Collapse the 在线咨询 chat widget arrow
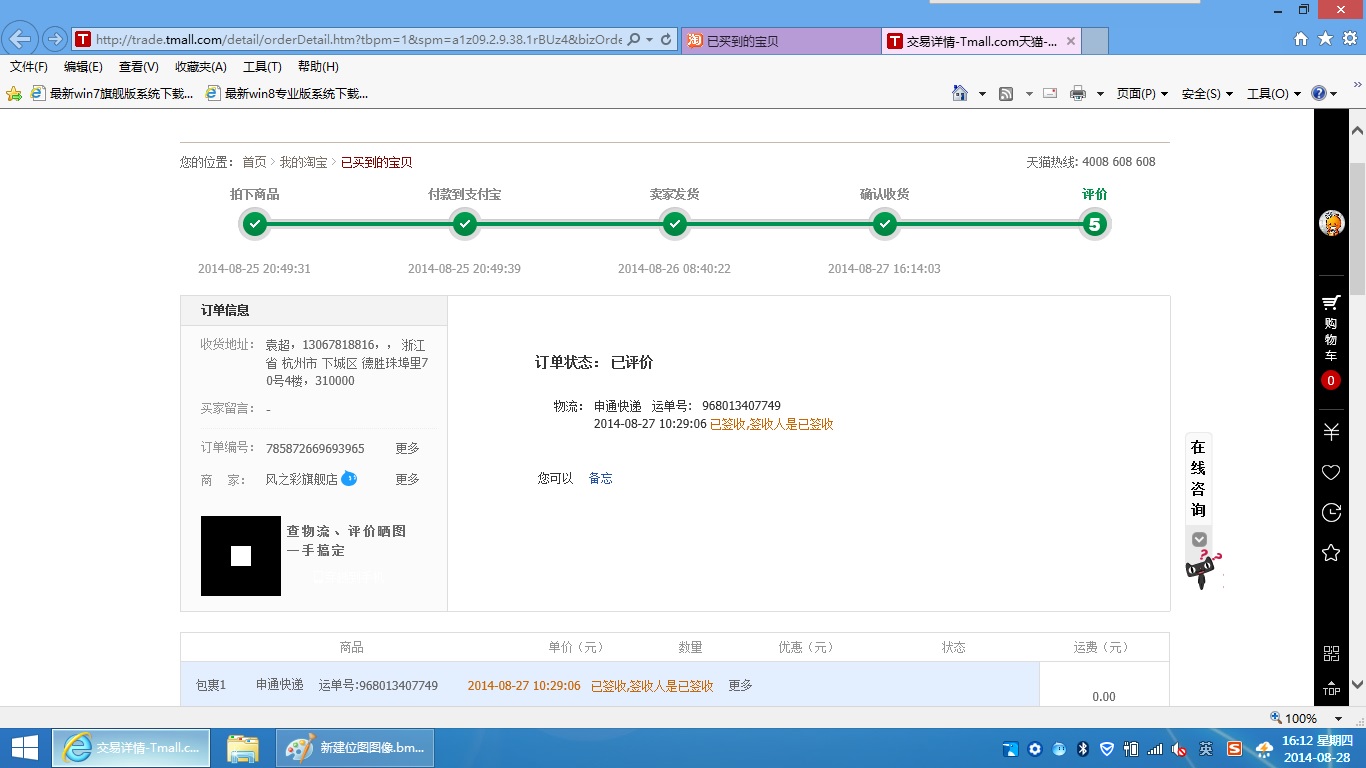 1199,539
